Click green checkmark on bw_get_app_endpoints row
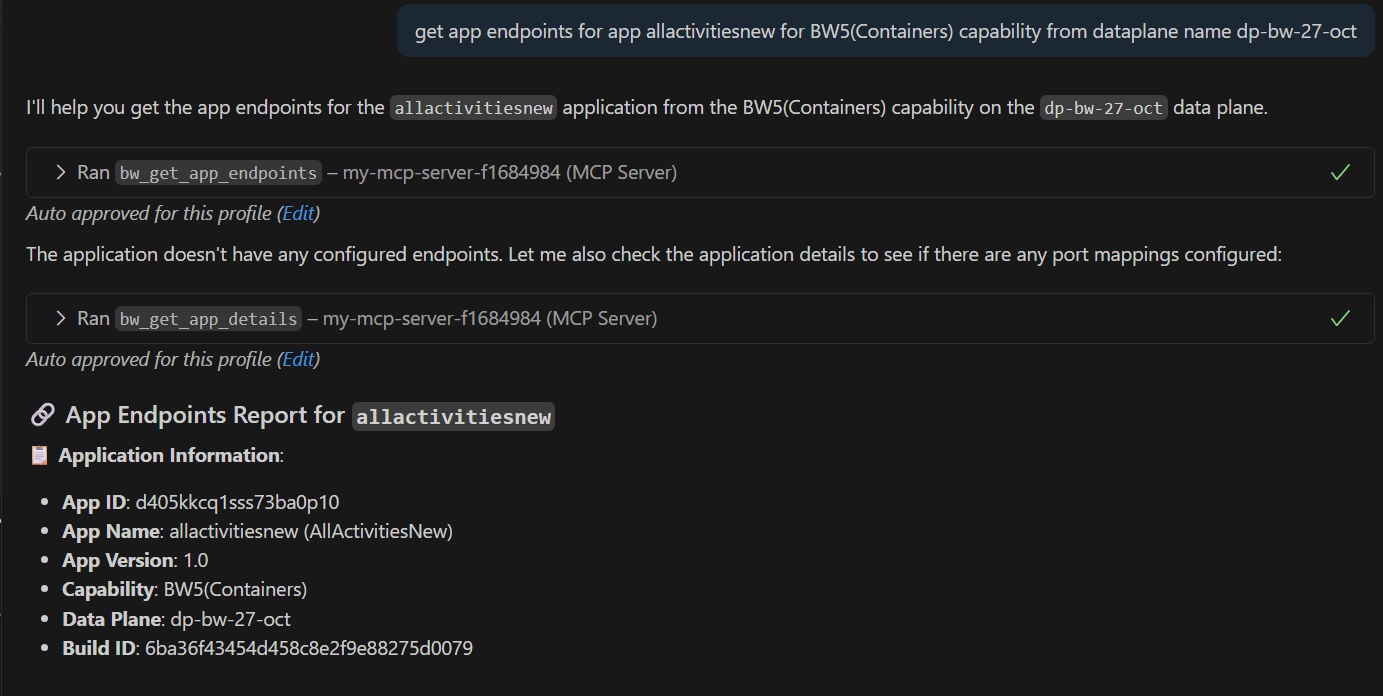The height and width of the screenshot is (696, 1383). click(1340, 173)
